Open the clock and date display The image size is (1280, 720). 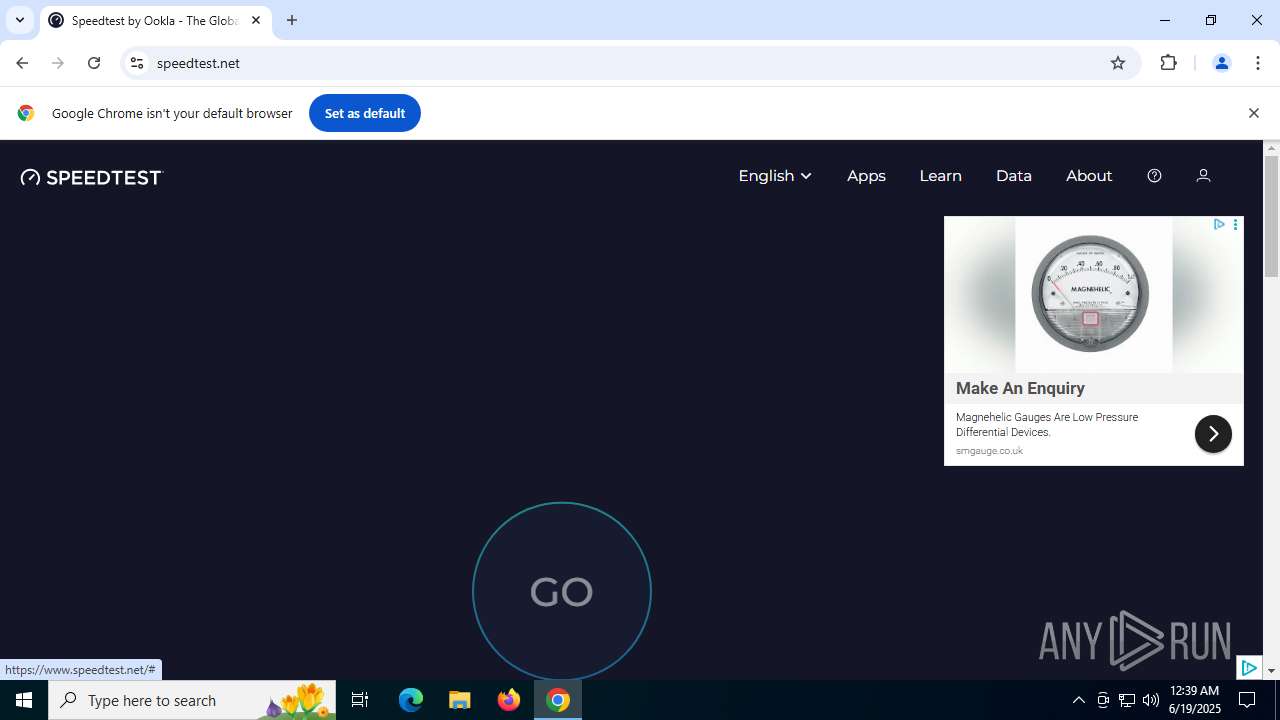[1195, 700]
